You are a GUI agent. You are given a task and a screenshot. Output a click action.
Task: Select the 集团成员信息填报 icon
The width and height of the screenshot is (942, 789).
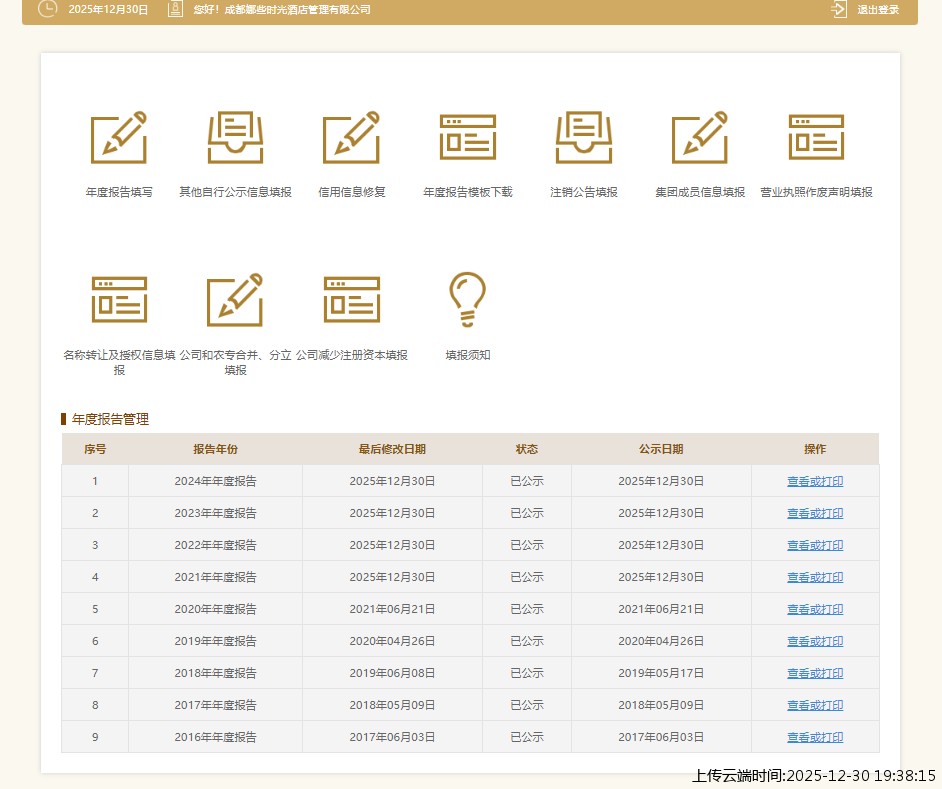[699, 138]
